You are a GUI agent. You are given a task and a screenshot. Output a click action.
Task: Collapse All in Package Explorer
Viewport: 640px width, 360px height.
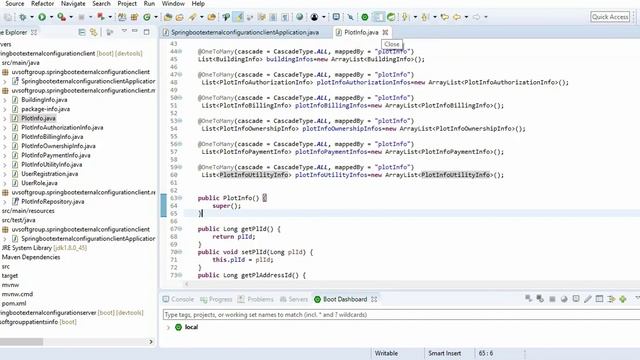point(82,32)
